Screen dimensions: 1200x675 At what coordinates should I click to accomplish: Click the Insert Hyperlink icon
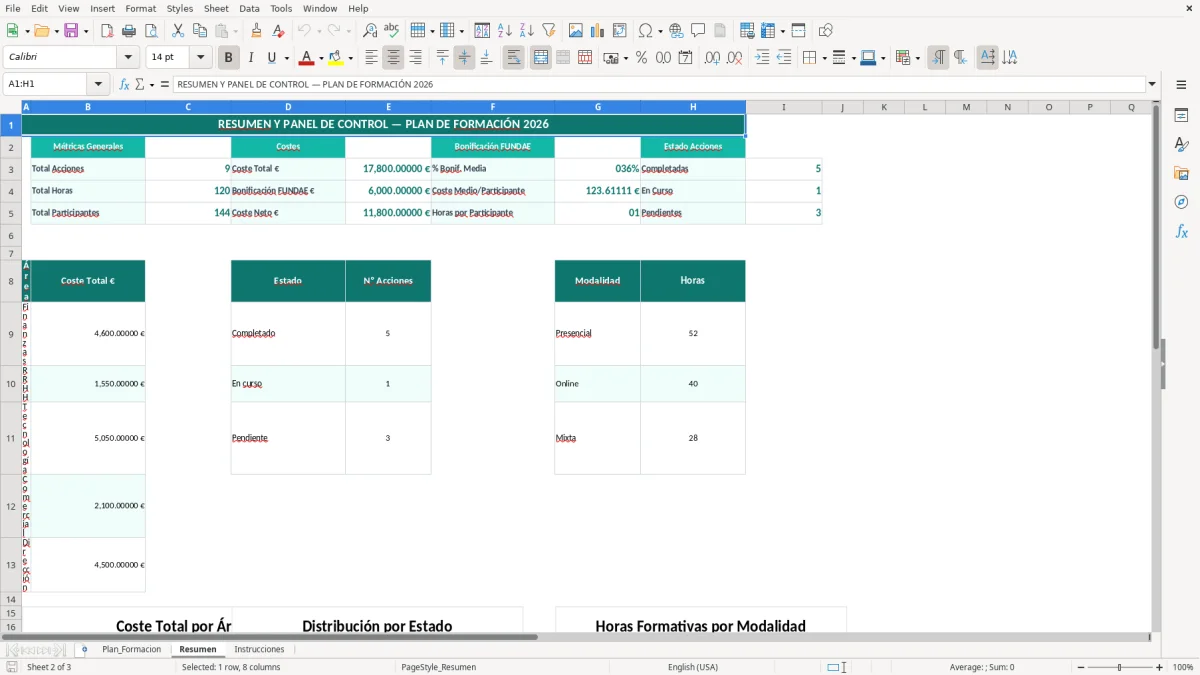(x=676, y=31)
